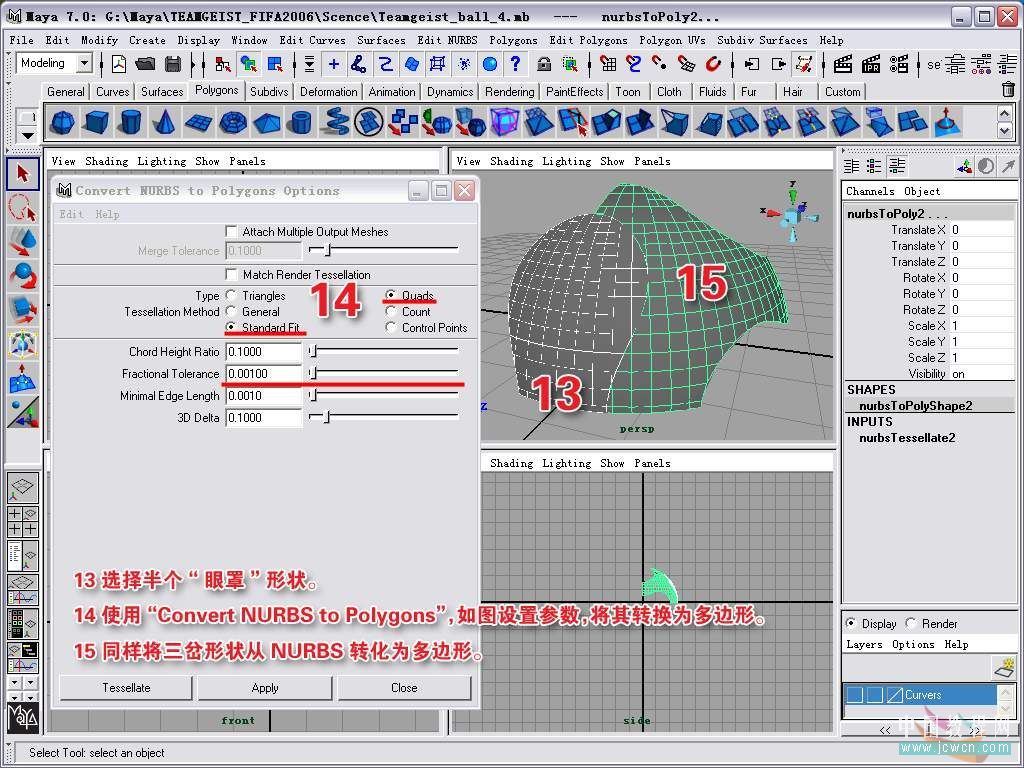Click the Apply button
This screenshot has height=768, width=1024.
264,688
